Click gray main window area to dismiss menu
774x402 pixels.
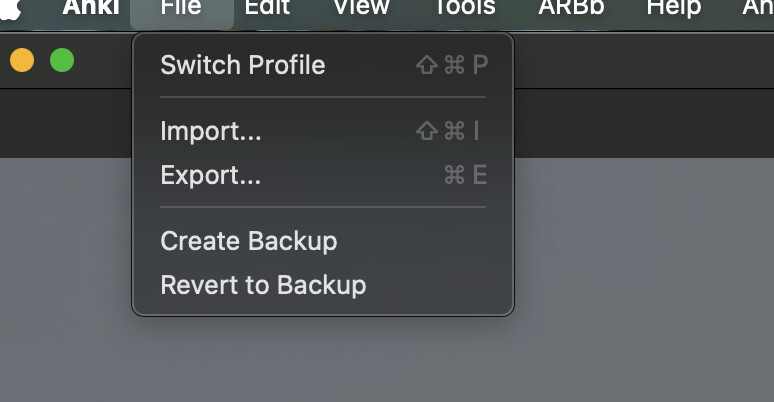642,277
